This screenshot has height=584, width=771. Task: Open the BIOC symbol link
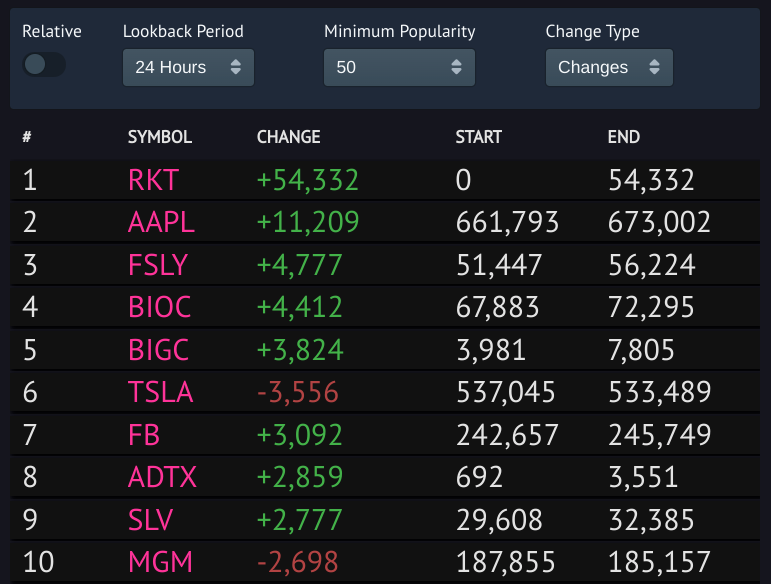(159, 307)
